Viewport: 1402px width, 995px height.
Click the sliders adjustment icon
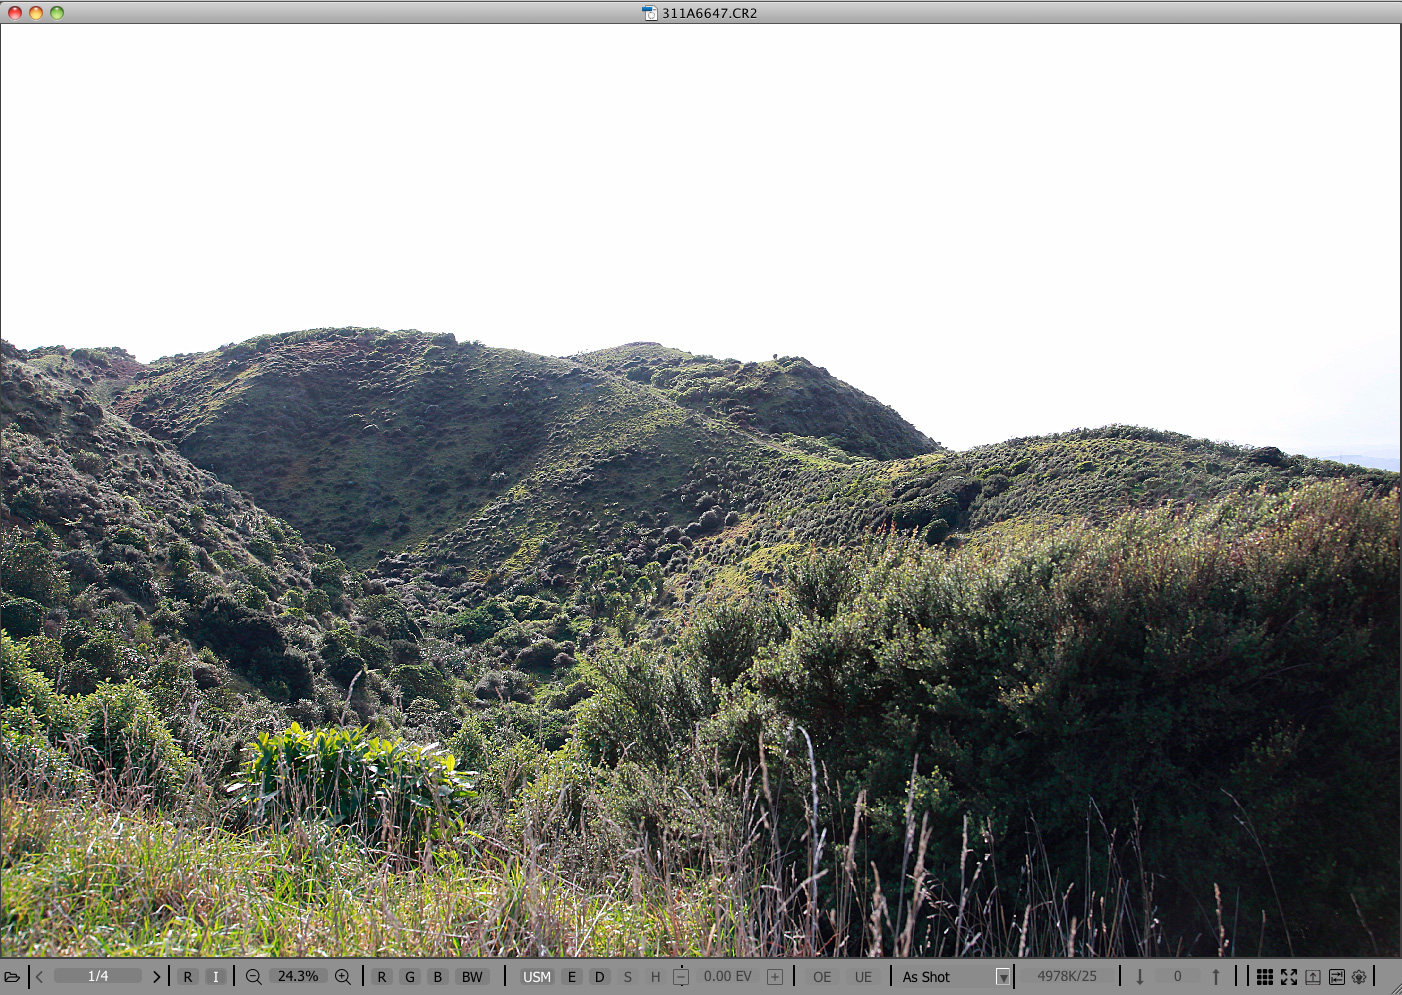click(1336, 977)
